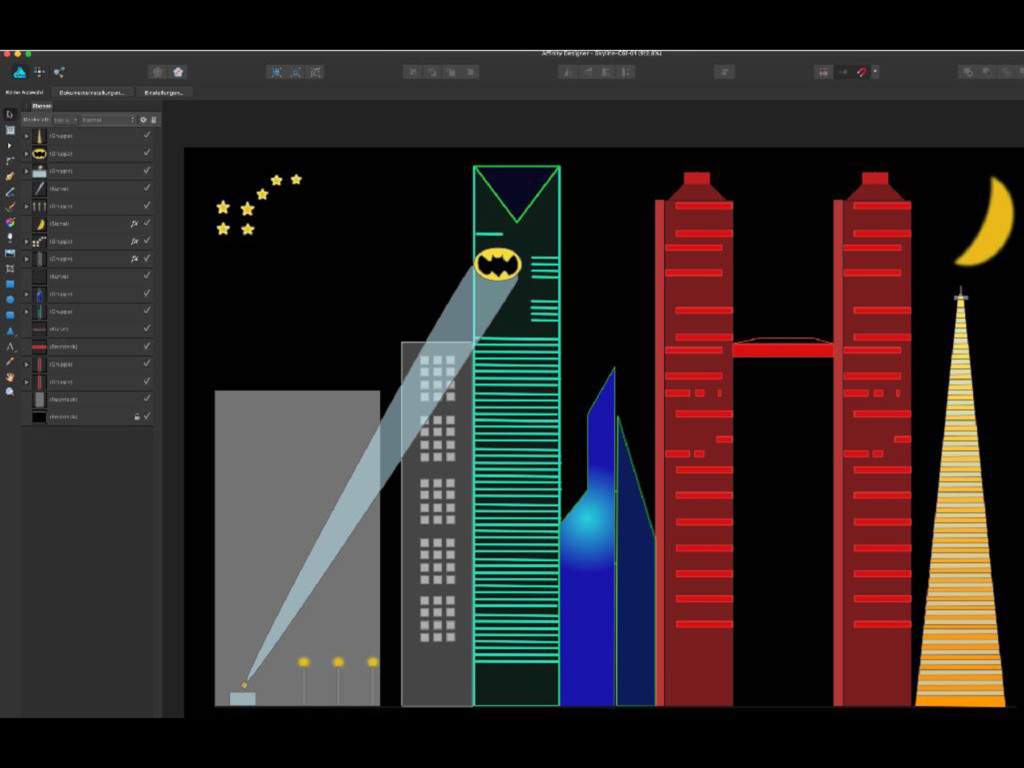Screen dimensions: 1024x768
Task: Hide the bat logo group layer
Action: (x=147, y=153)
